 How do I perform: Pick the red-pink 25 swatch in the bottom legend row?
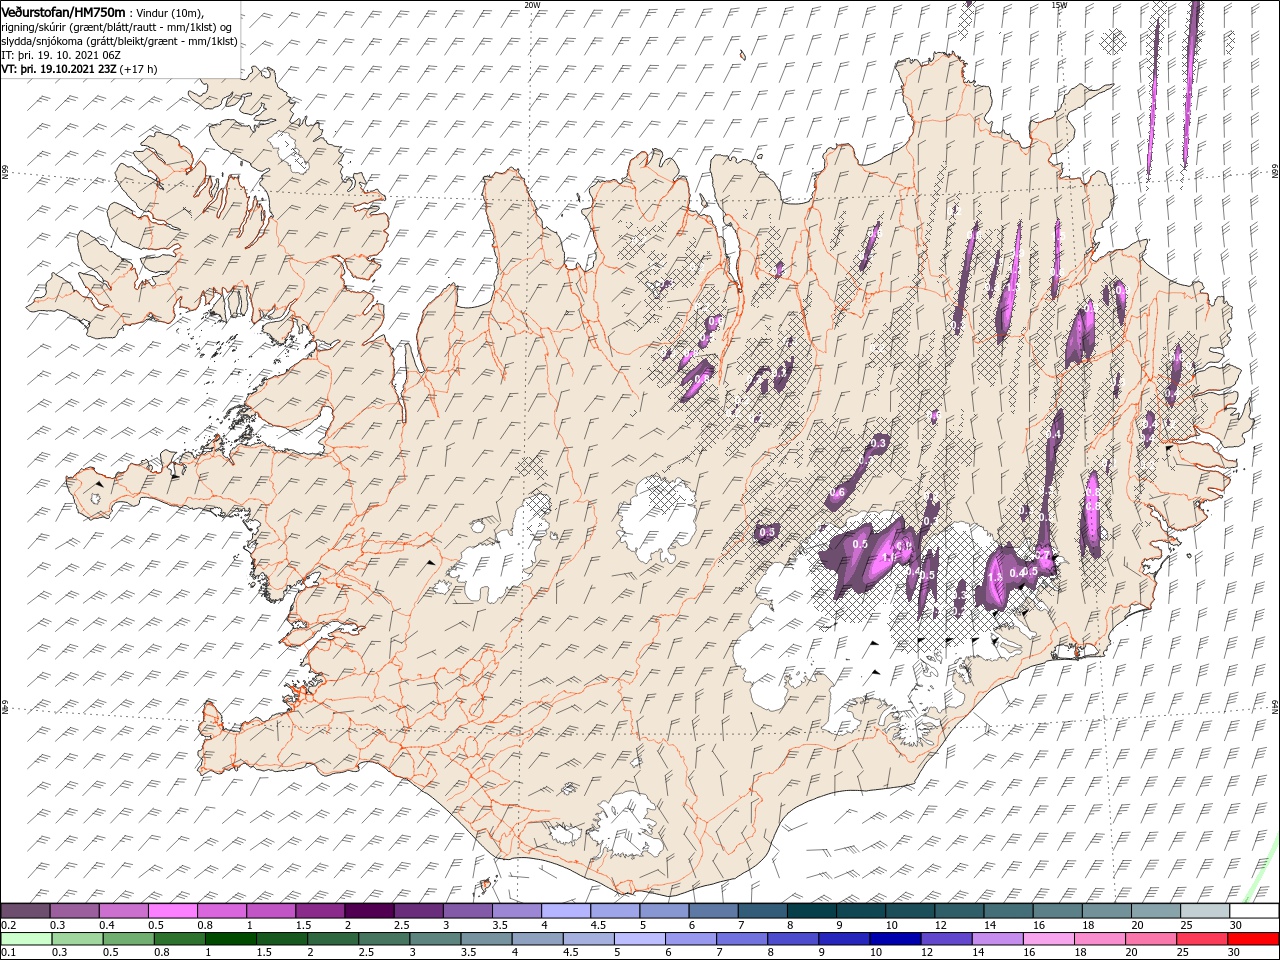pyautogui.click(x=1203, y=938)
